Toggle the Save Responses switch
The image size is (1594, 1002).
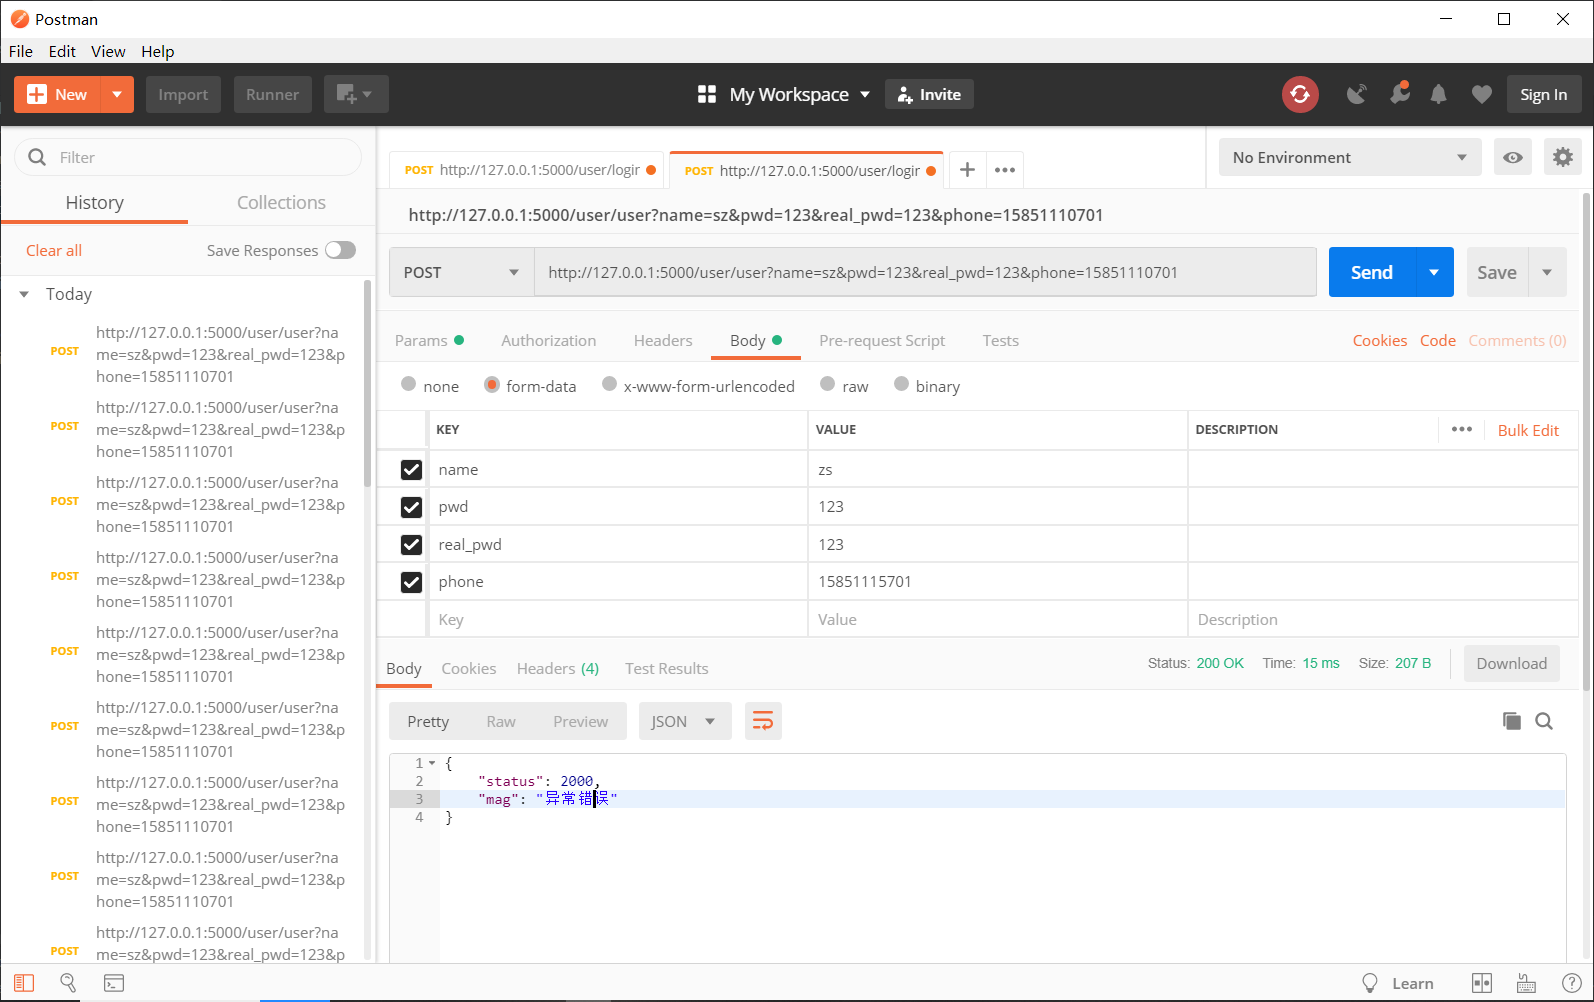pyautogui.click(x=340, y=250)
